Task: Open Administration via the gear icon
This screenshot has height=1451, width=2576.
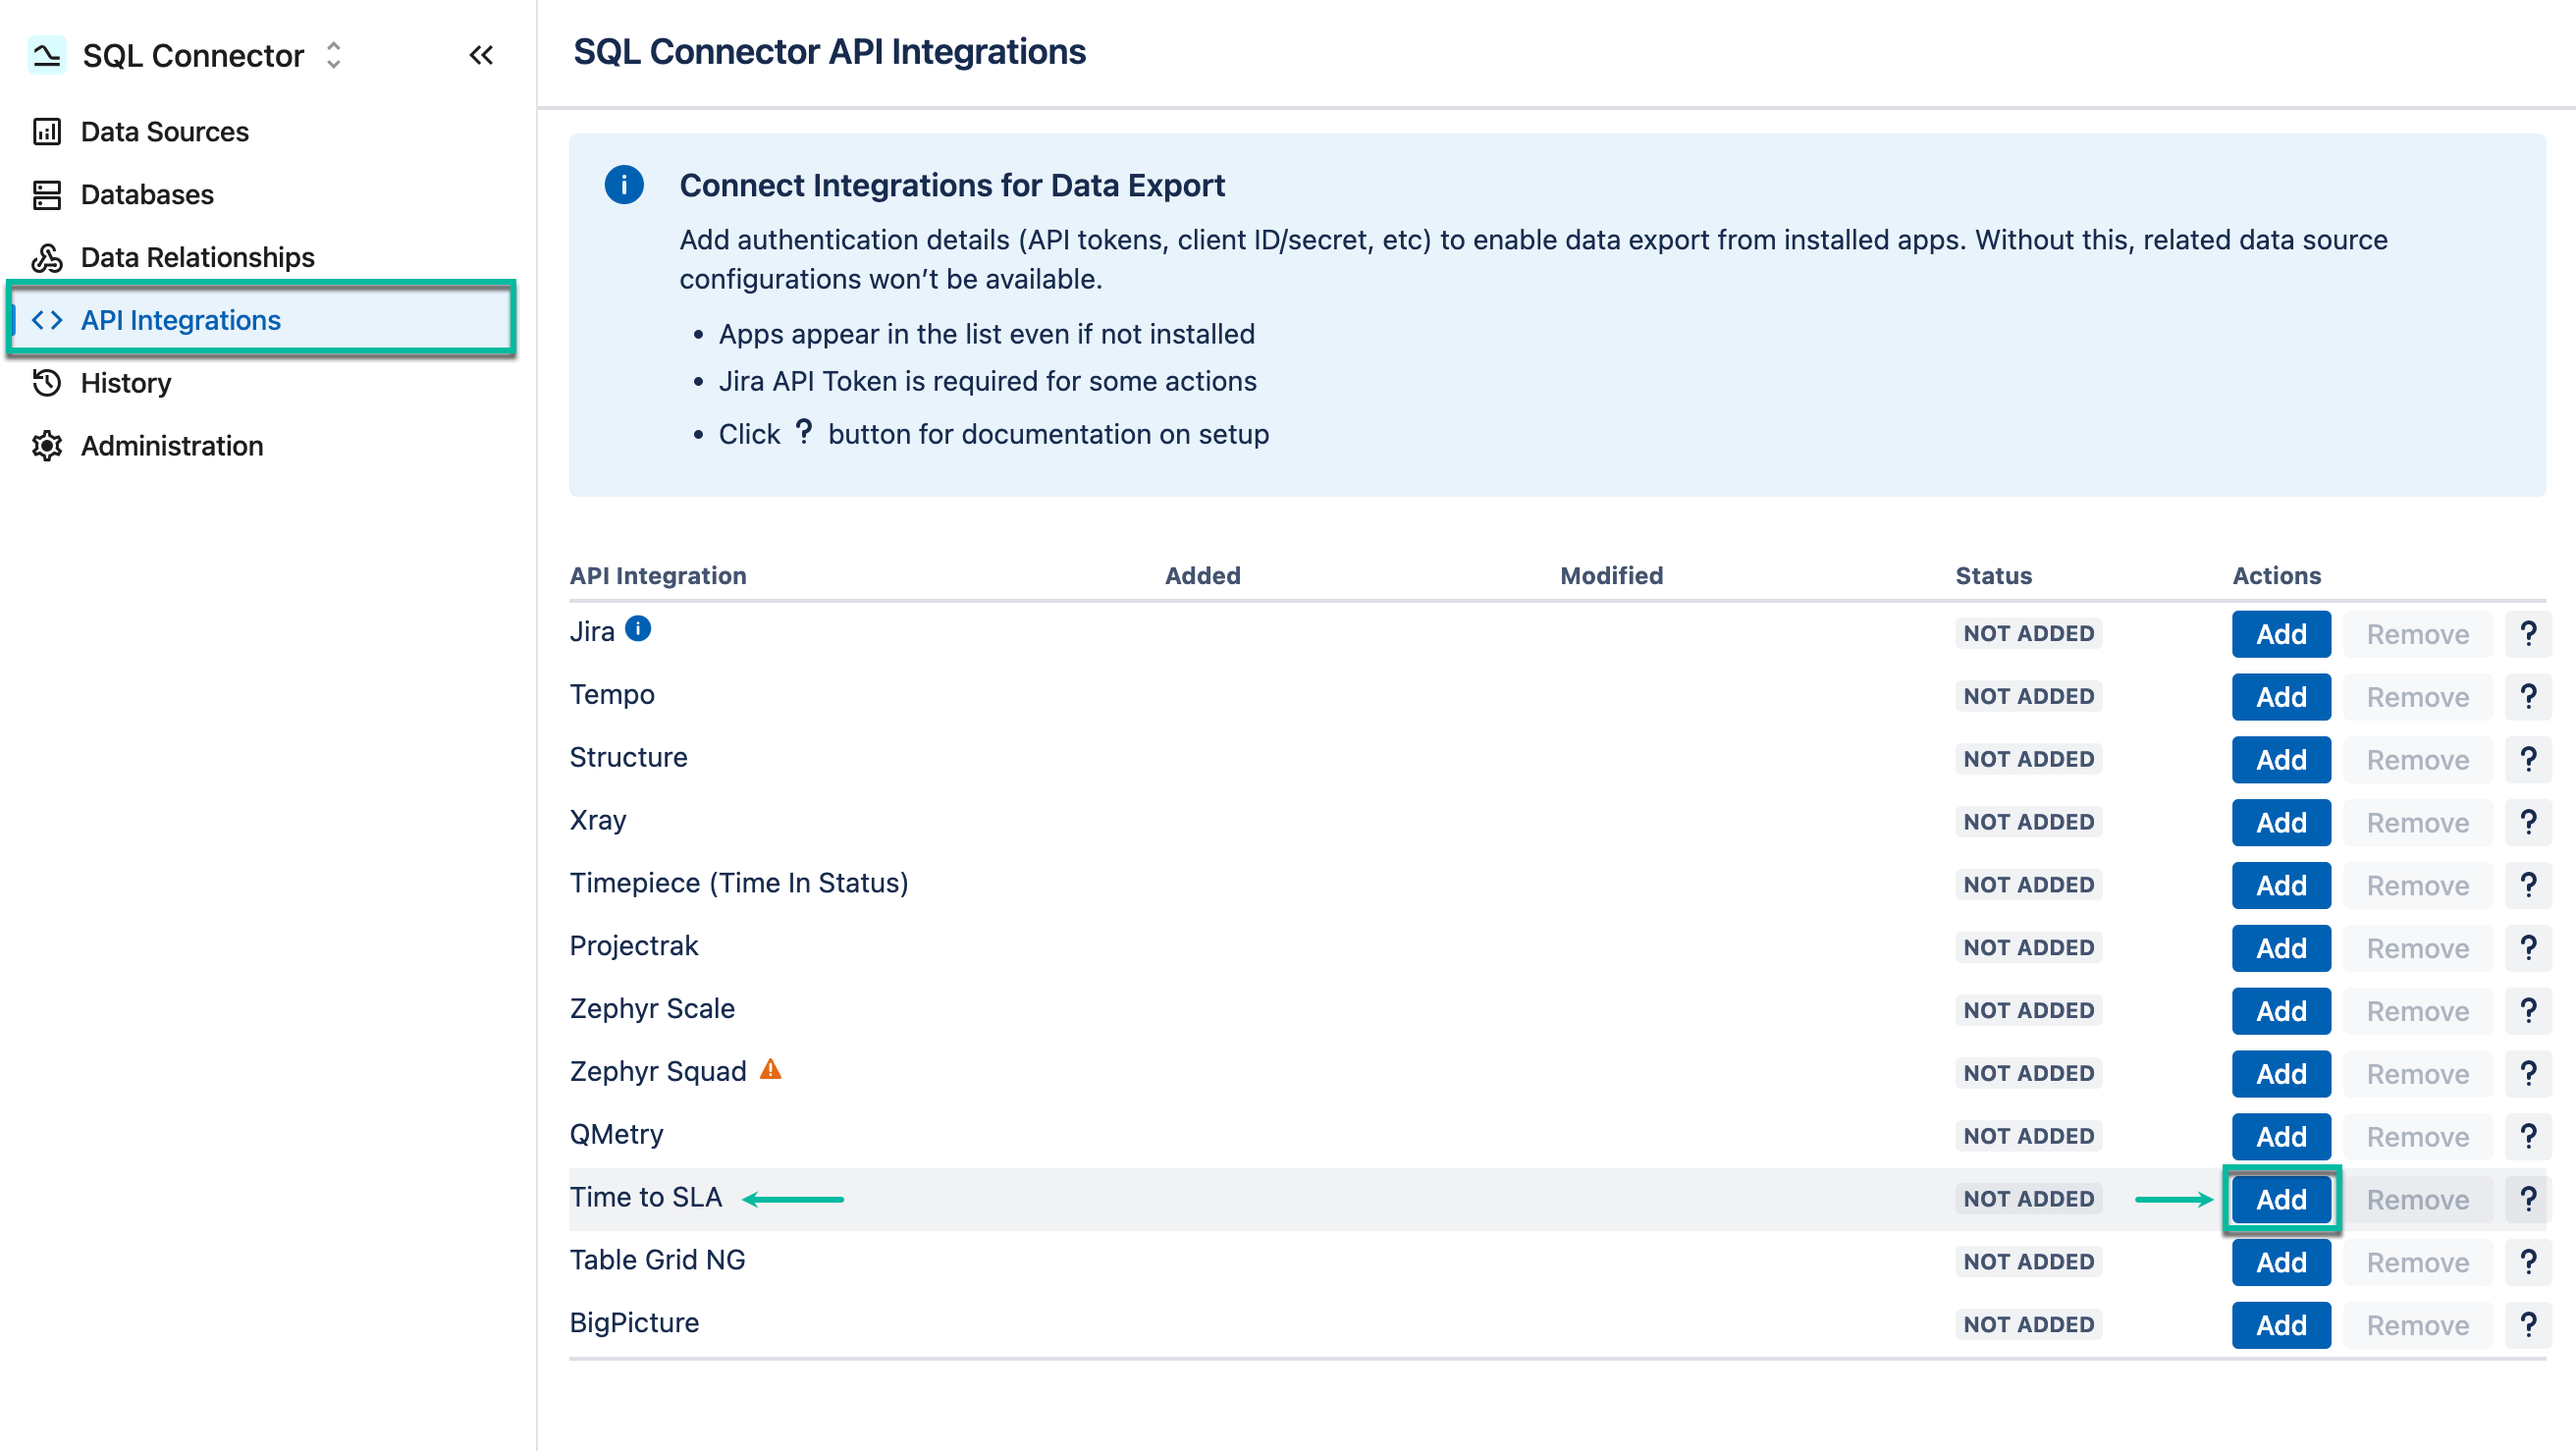Action: 47,446
